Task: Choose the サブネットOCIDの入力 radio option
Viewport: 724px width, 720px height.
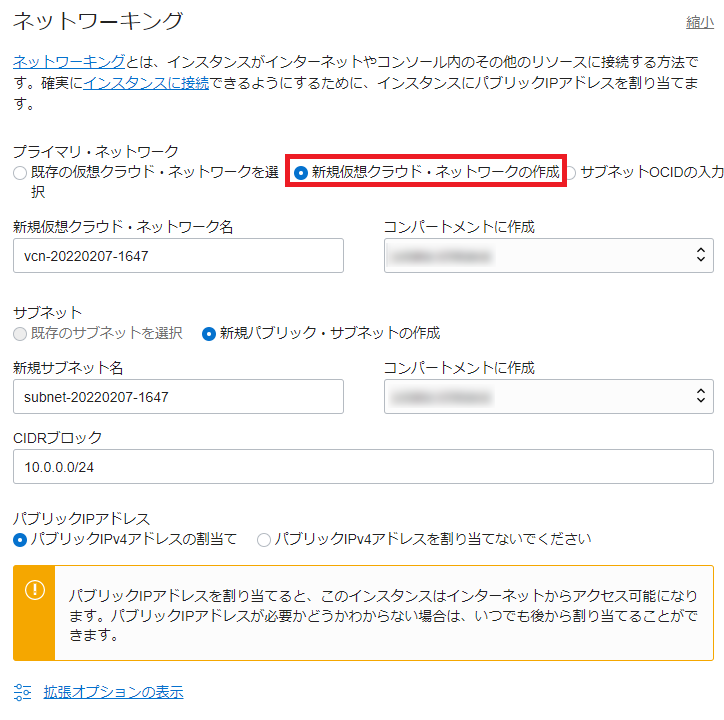Action: (570, 173)
